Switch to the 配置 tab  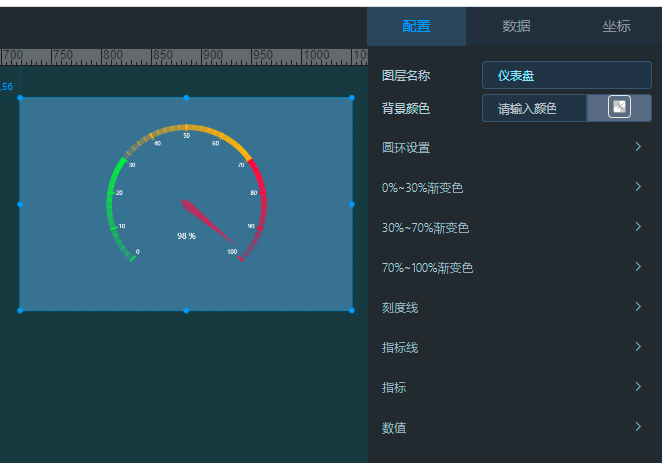[416, 26]
